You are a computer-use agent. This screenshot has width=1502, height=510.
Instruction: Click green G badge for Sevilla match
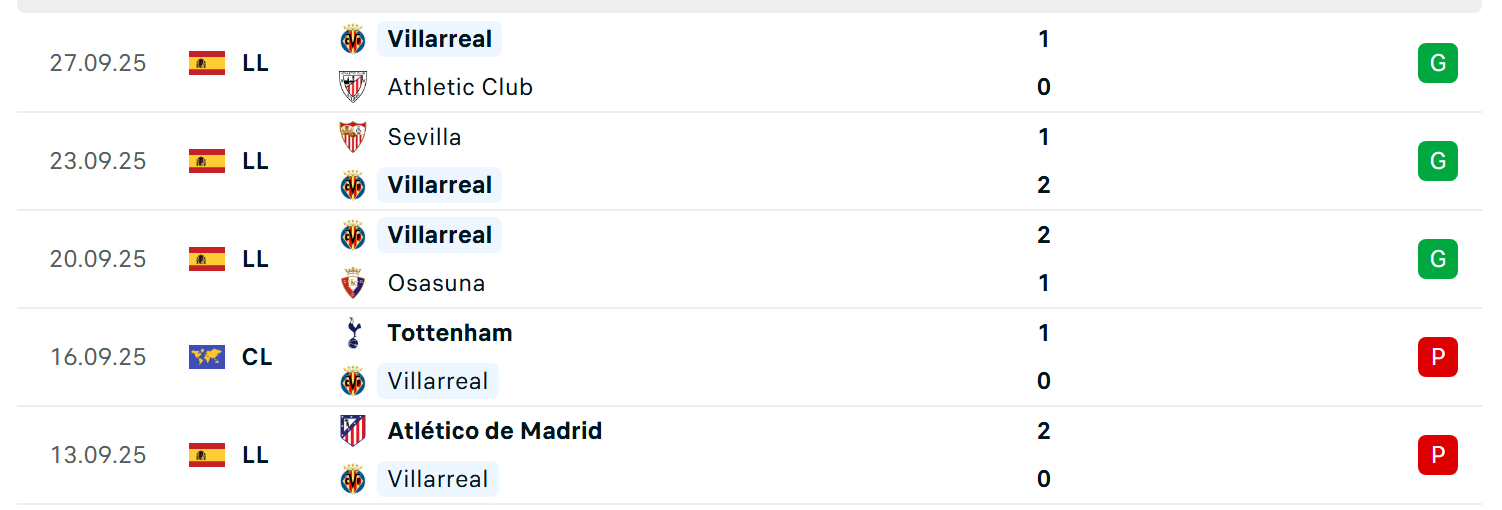pos(1437,161)
